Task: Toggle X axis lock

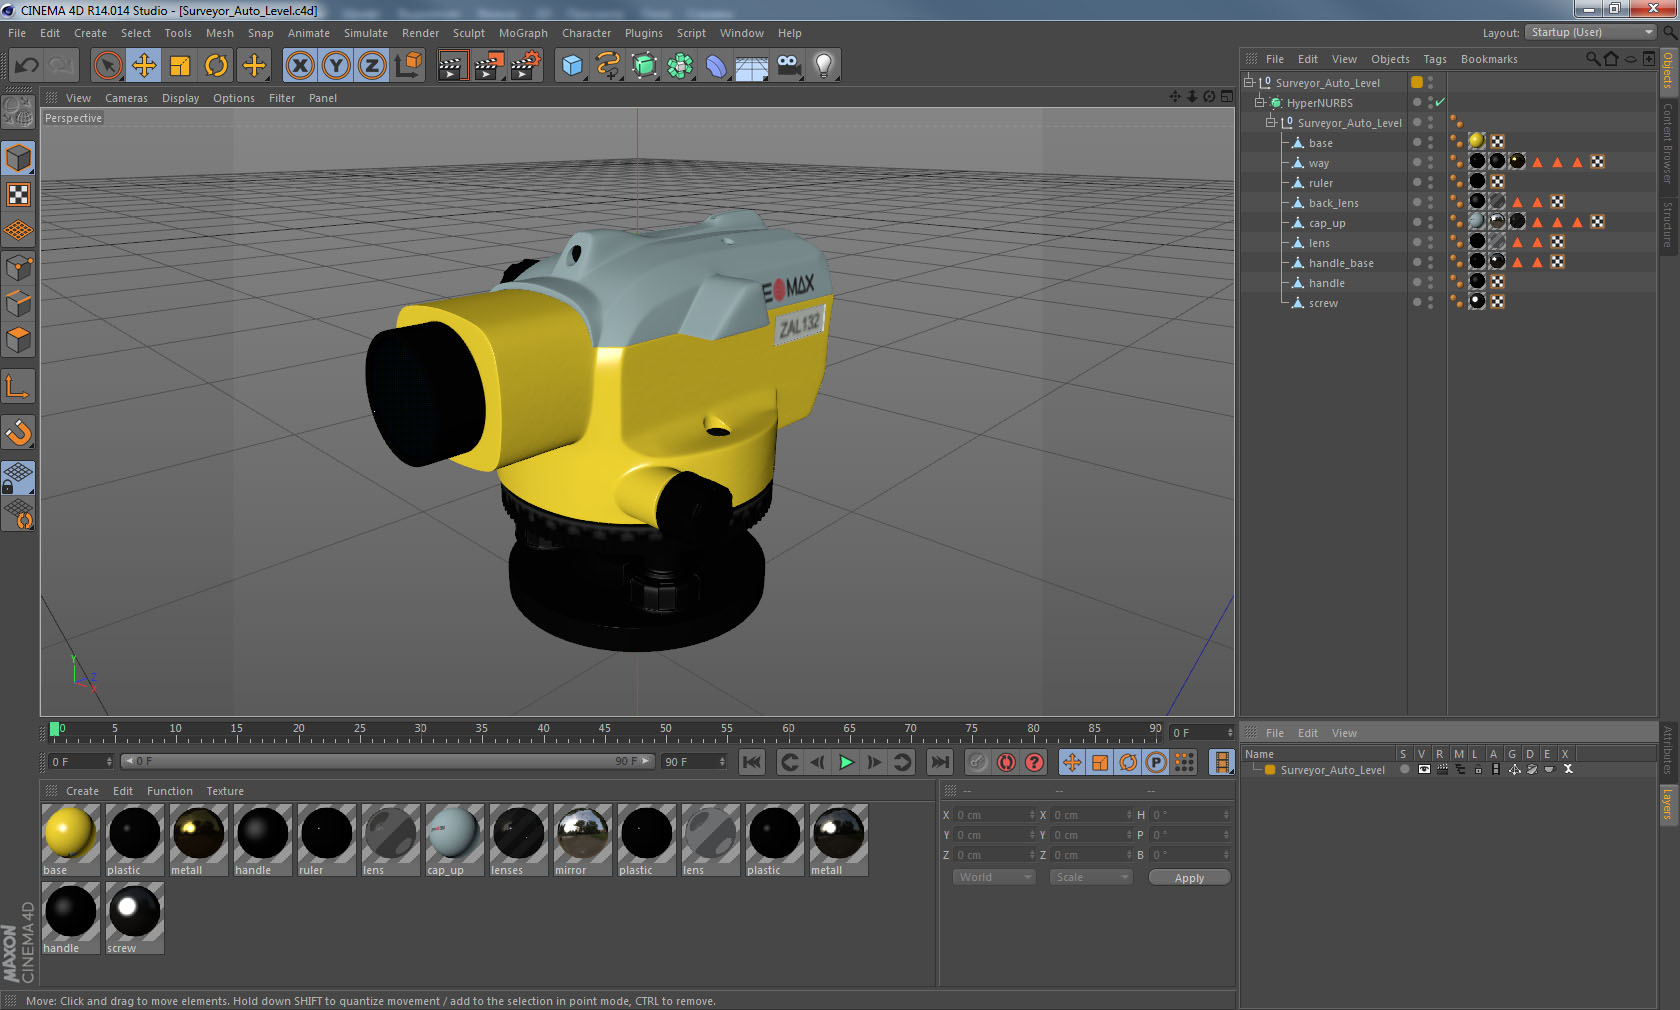Action: click(x=300, y=66)
